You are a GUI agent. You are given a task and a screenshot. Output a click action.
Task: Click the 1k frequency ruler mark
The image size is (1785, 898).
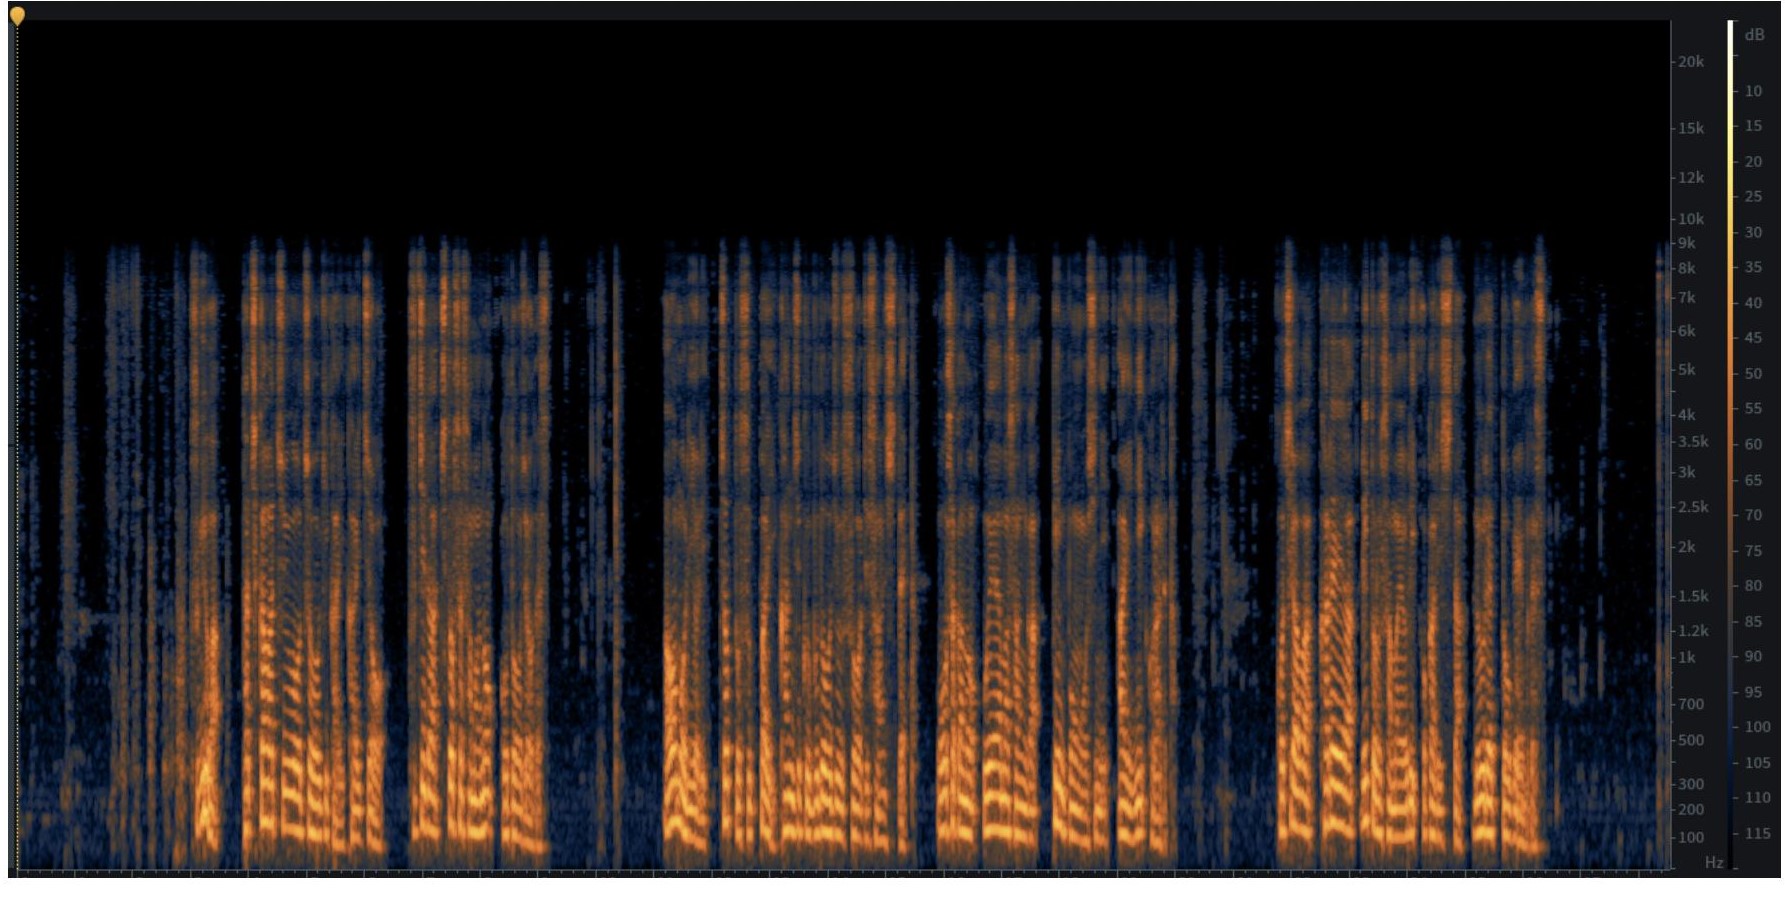pos(1687,658)
